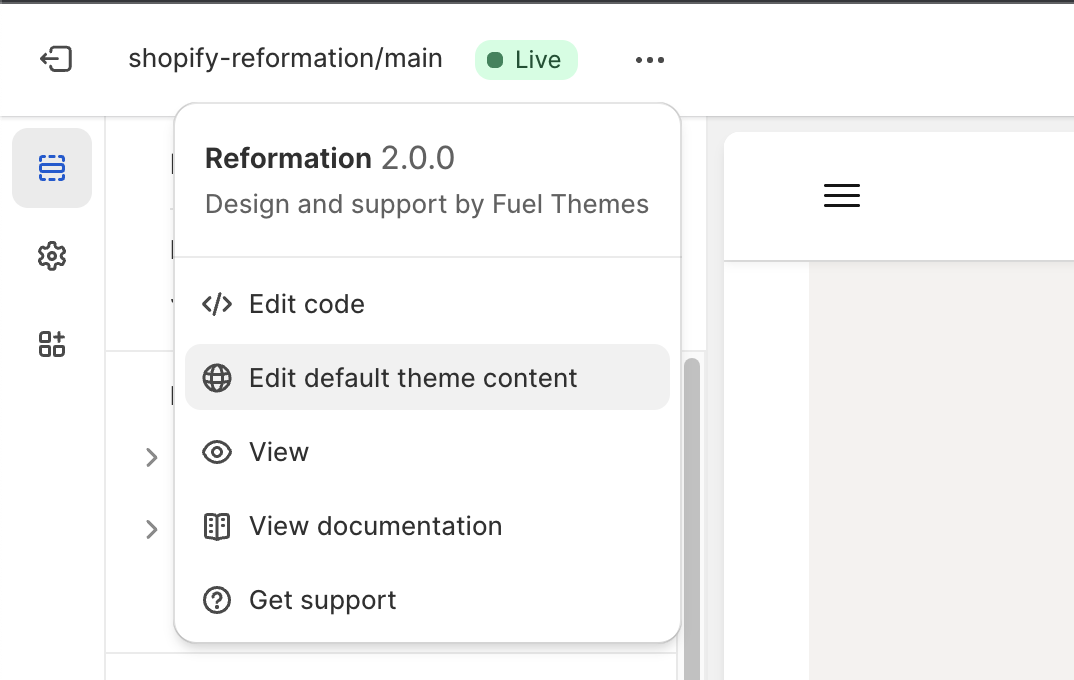Open the hamburger menu in the theme preview

[841, 195]
